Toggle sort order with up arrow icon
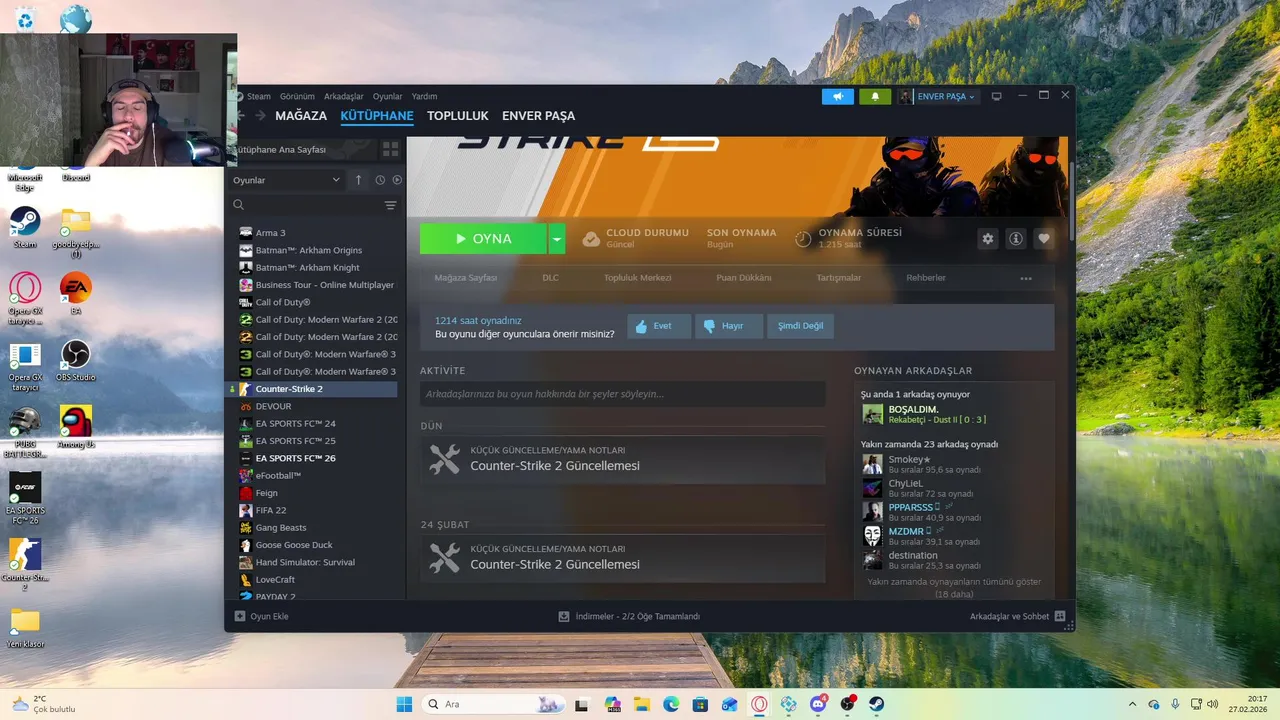This screenshot has height=720, width=1280. (359, 180)
